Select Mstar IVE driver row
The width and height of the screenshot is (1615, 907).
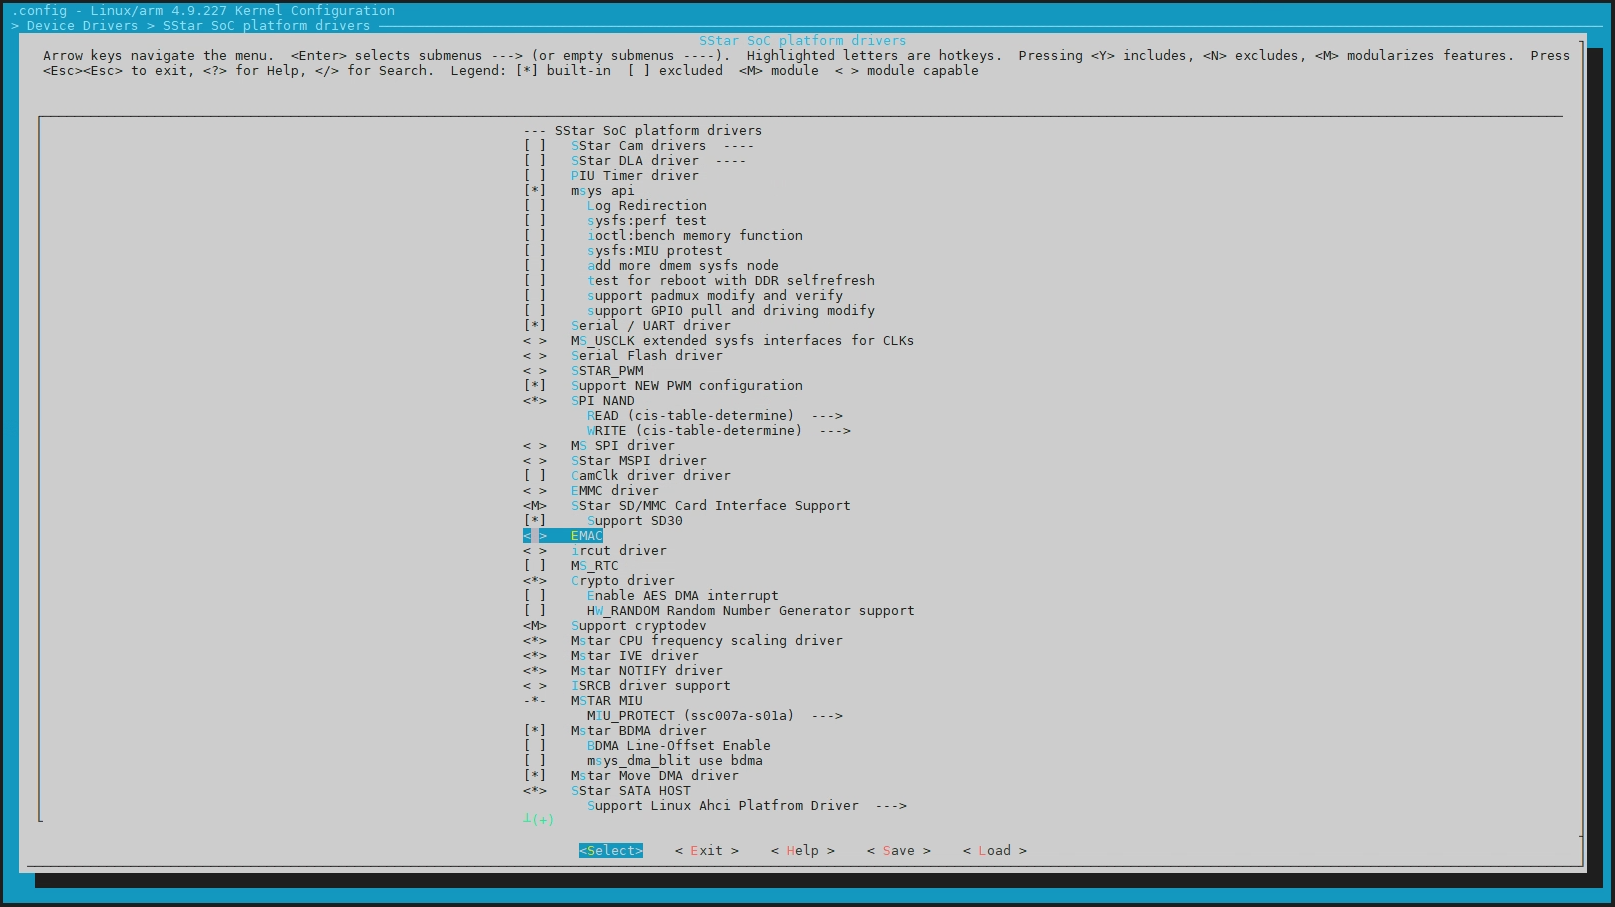611,656
